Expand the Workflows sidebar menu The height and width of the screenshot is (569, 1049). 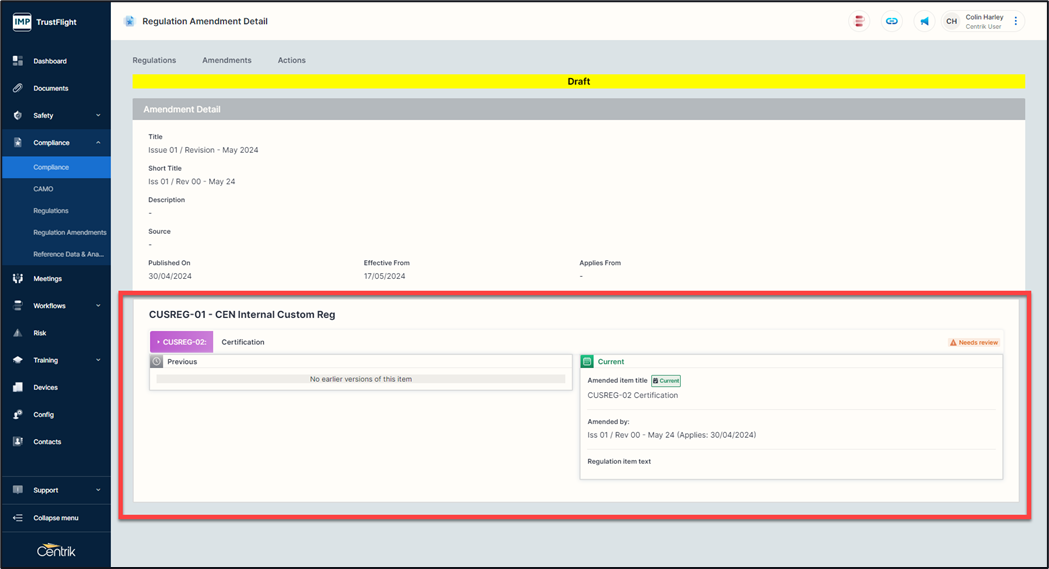click(98, 306)
